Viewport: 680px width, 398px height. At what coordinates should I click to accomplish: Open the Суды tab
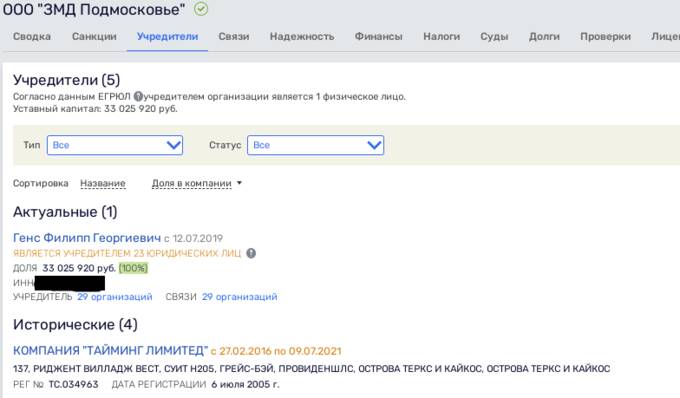pos(494,36)
